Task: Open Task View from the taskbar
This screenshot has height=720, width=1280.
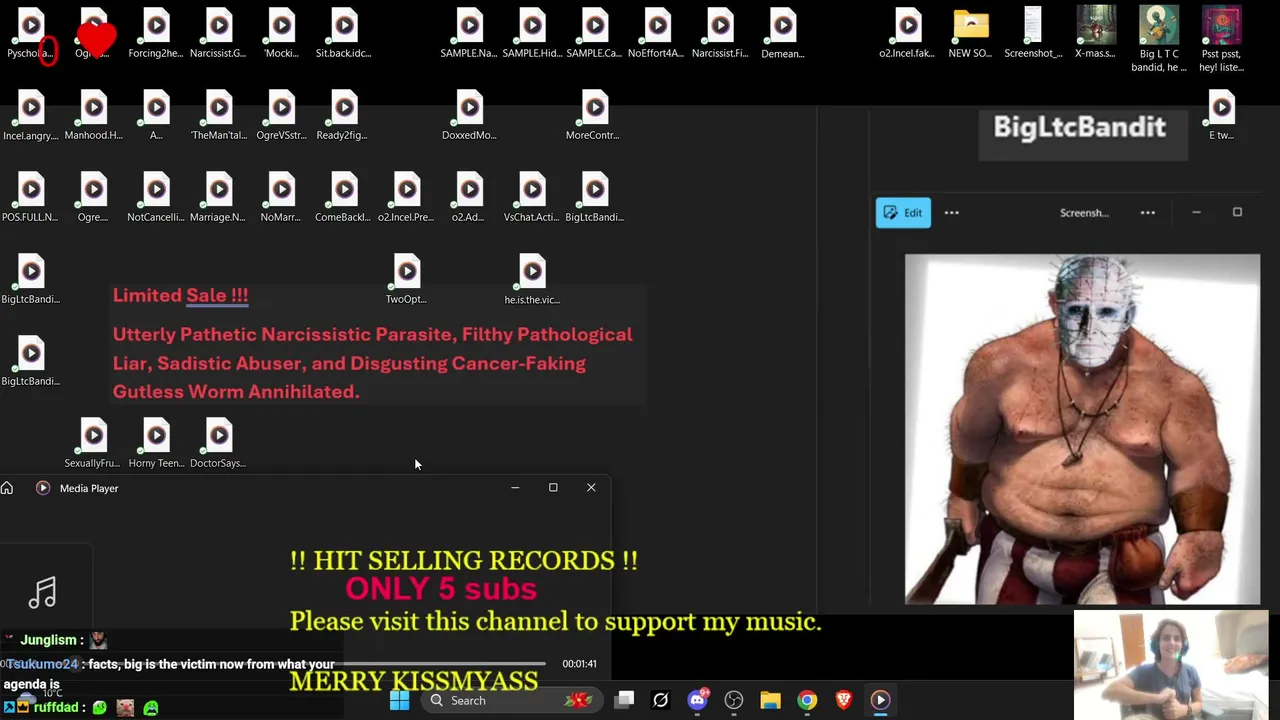Action: [x=624, y=700]
